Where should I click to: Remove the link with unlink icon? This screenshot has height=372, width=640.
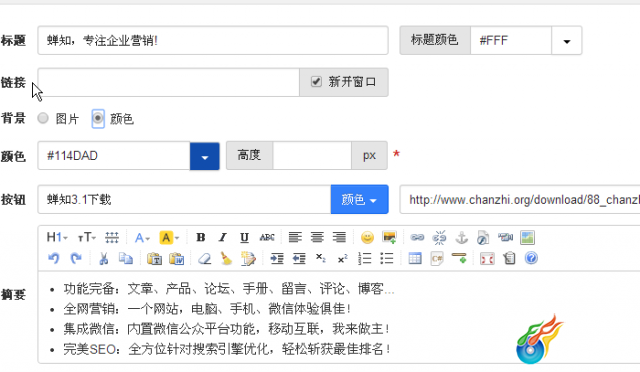pyautogui.click(x=439, y=237)
